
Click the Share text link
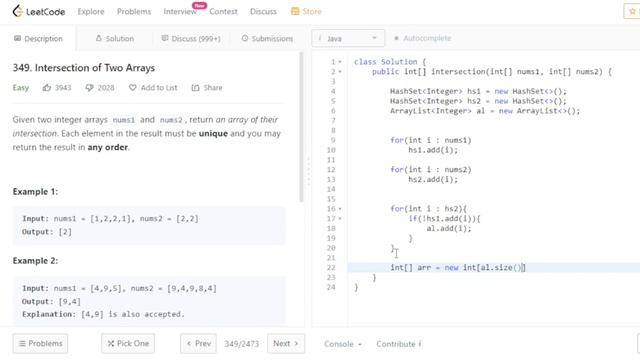(x=213, y=87)
